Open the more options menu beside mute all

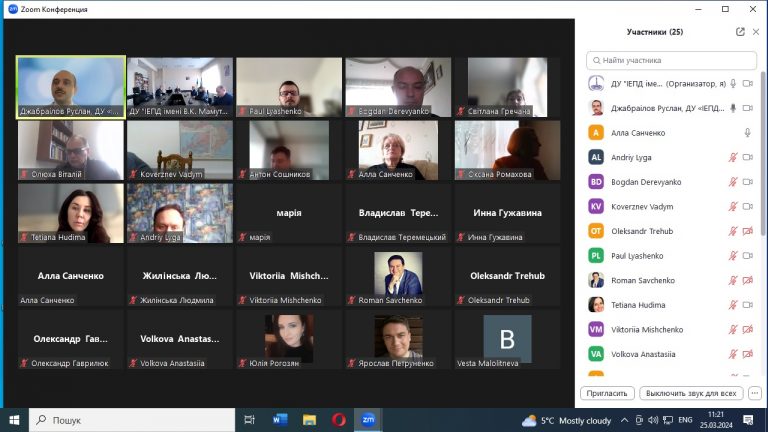point(755,393)
